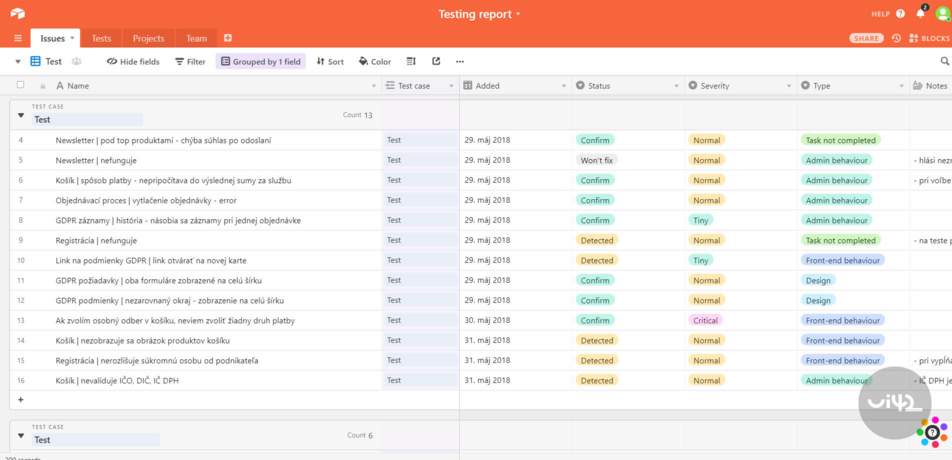Screen dimensions: 952x460
Task: Click the search magnifier icon
Action: pos(944,61)
